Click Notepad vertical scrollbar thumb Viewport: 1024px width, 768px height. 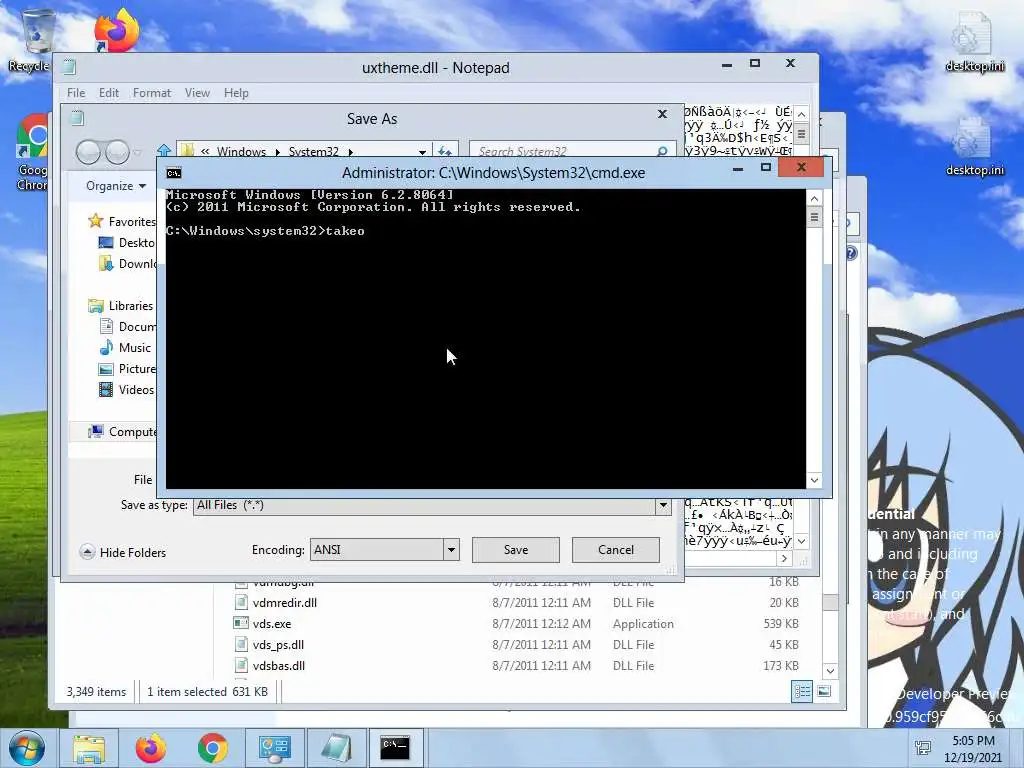tap(801, 134)
